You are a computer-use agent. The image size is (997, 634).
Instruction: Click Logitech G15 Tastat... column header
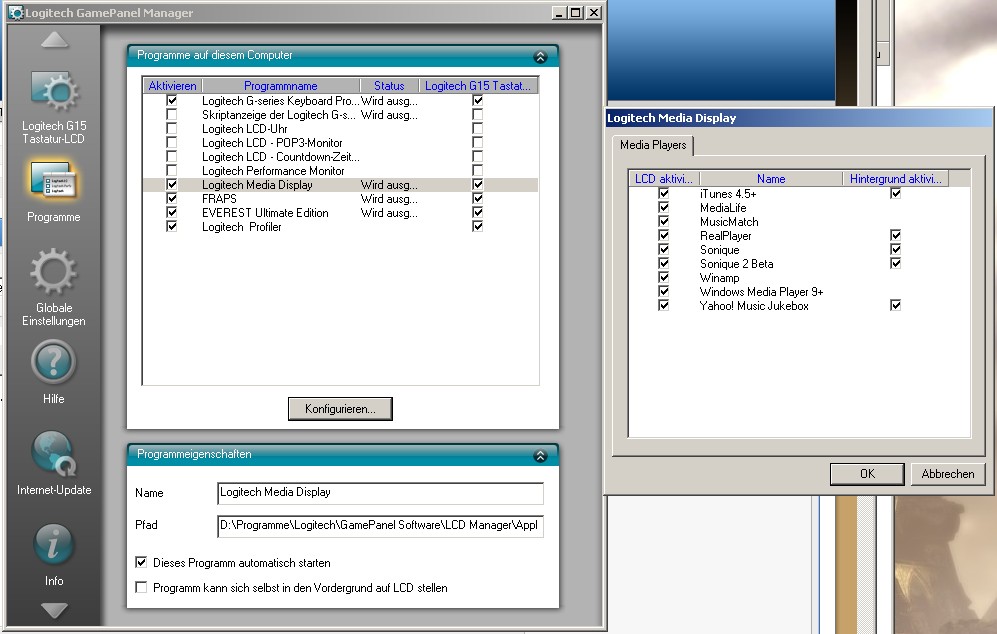(478, 86)
